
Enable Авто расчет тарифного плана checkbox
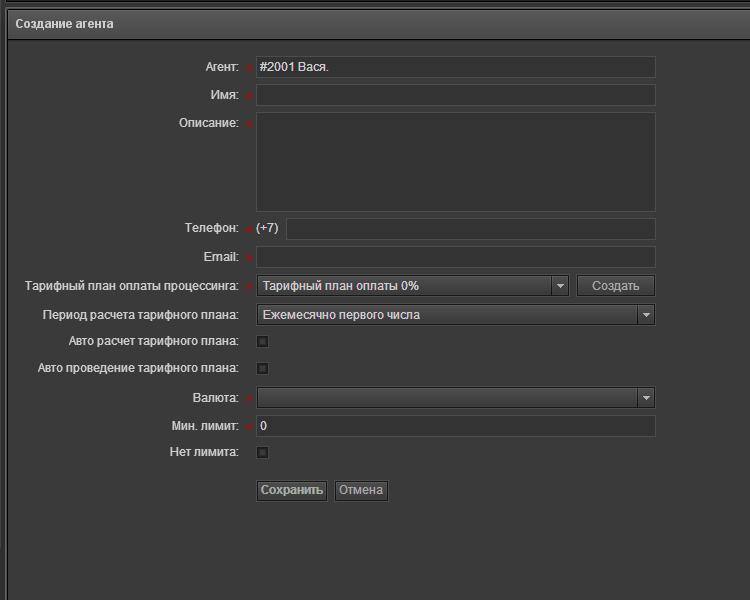[x=263, y=342]
